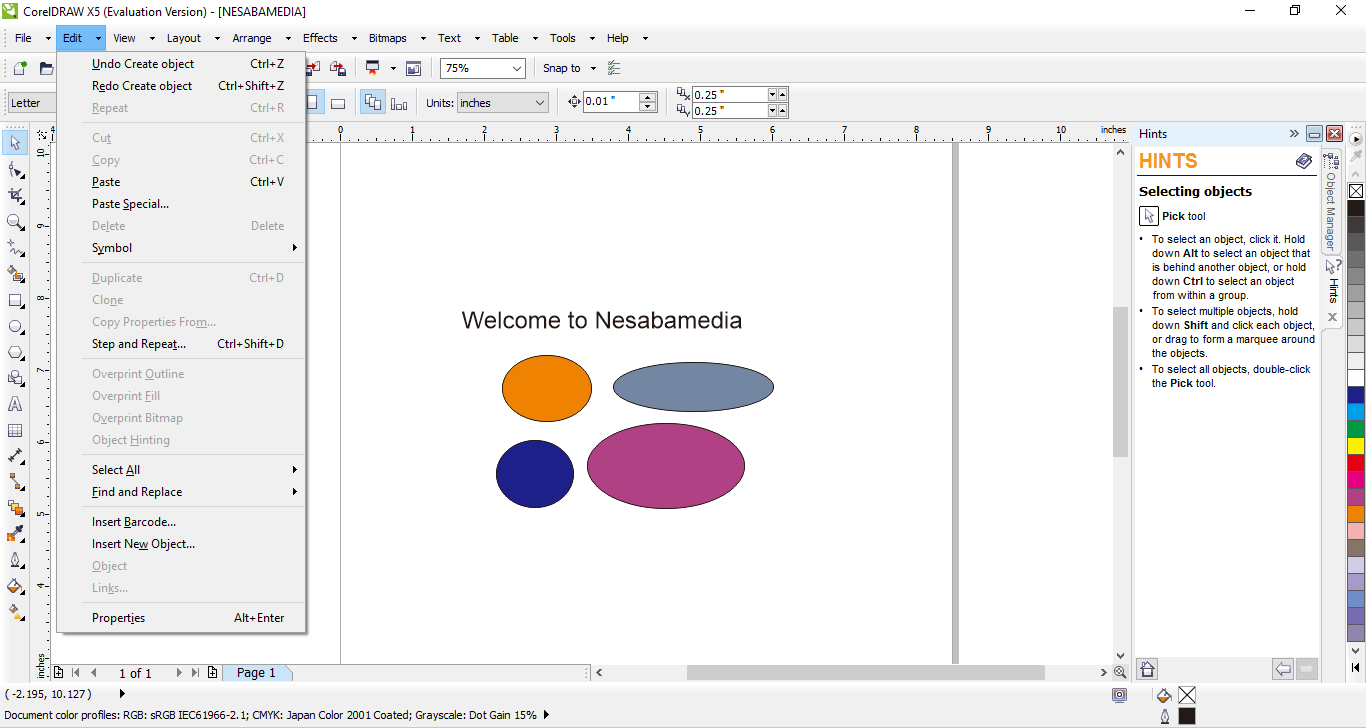Screen dimensions: 1366x728
Task: Pick the Text tool
Action: [15, 405]
